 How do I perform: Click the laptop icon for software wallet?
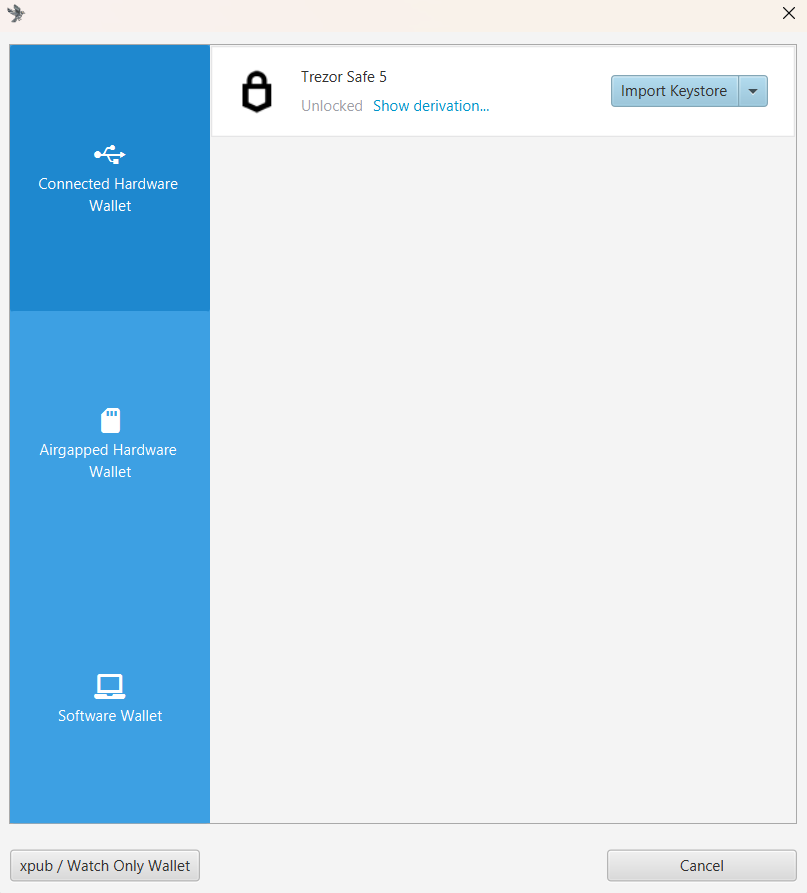click(x=109, y=686)
